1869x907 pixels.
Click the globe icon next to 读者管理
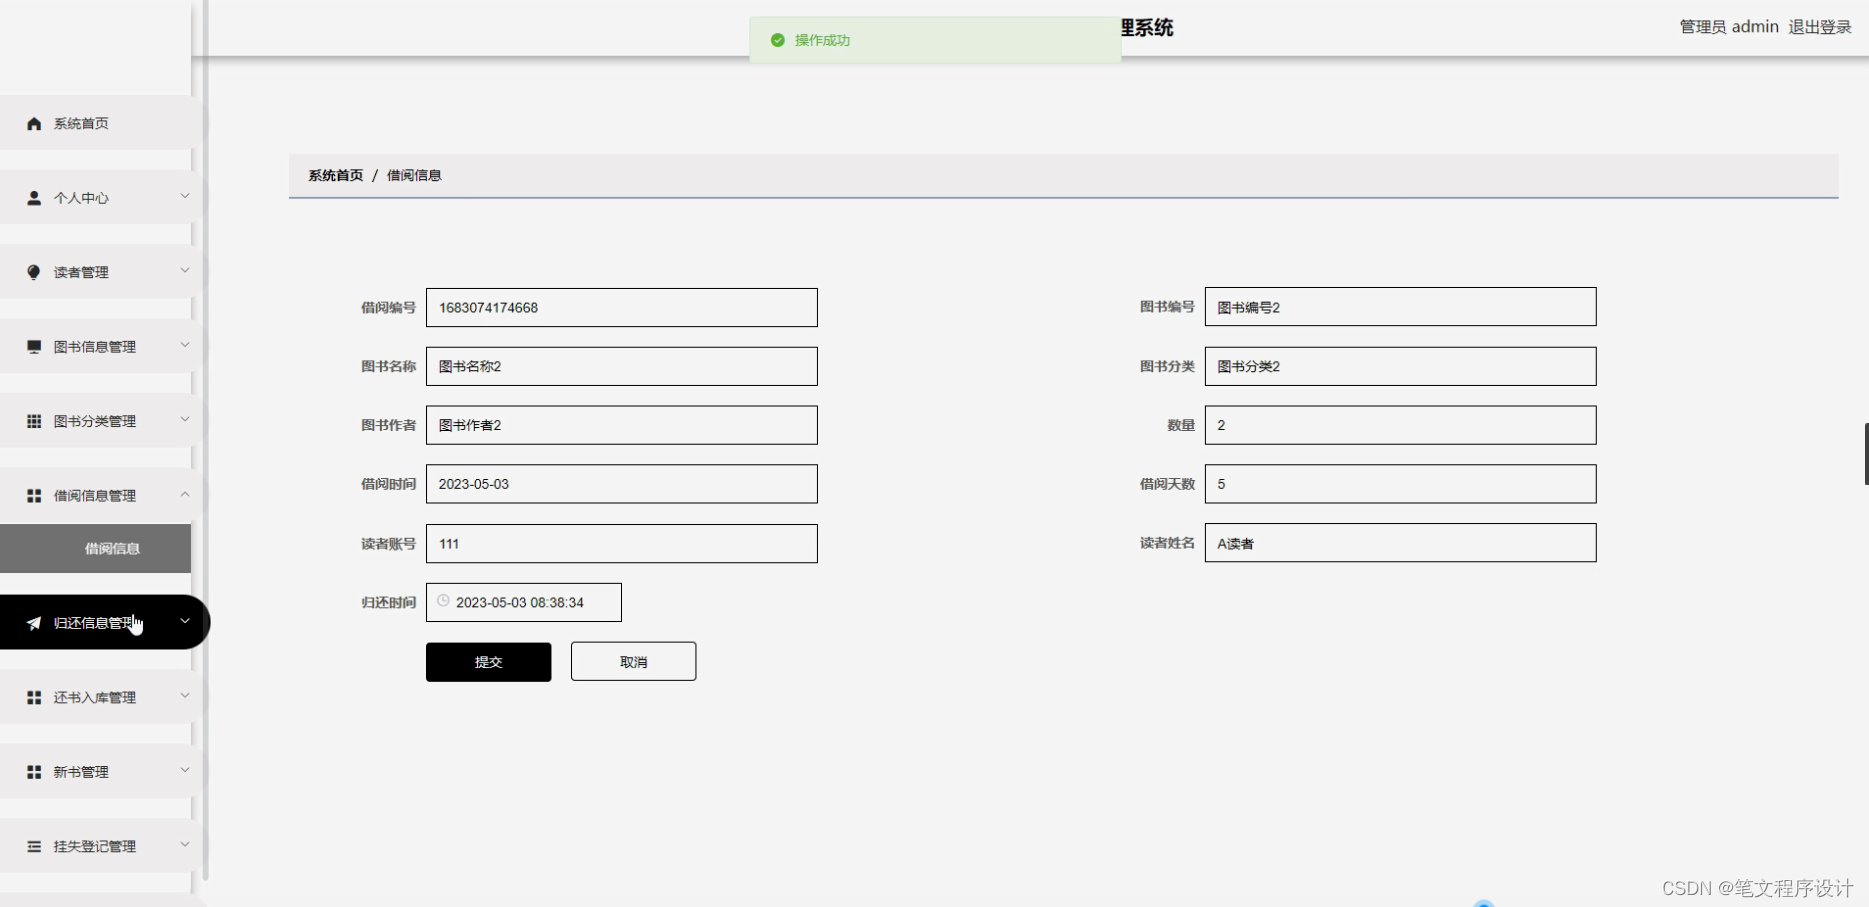(x=33, y=271)
